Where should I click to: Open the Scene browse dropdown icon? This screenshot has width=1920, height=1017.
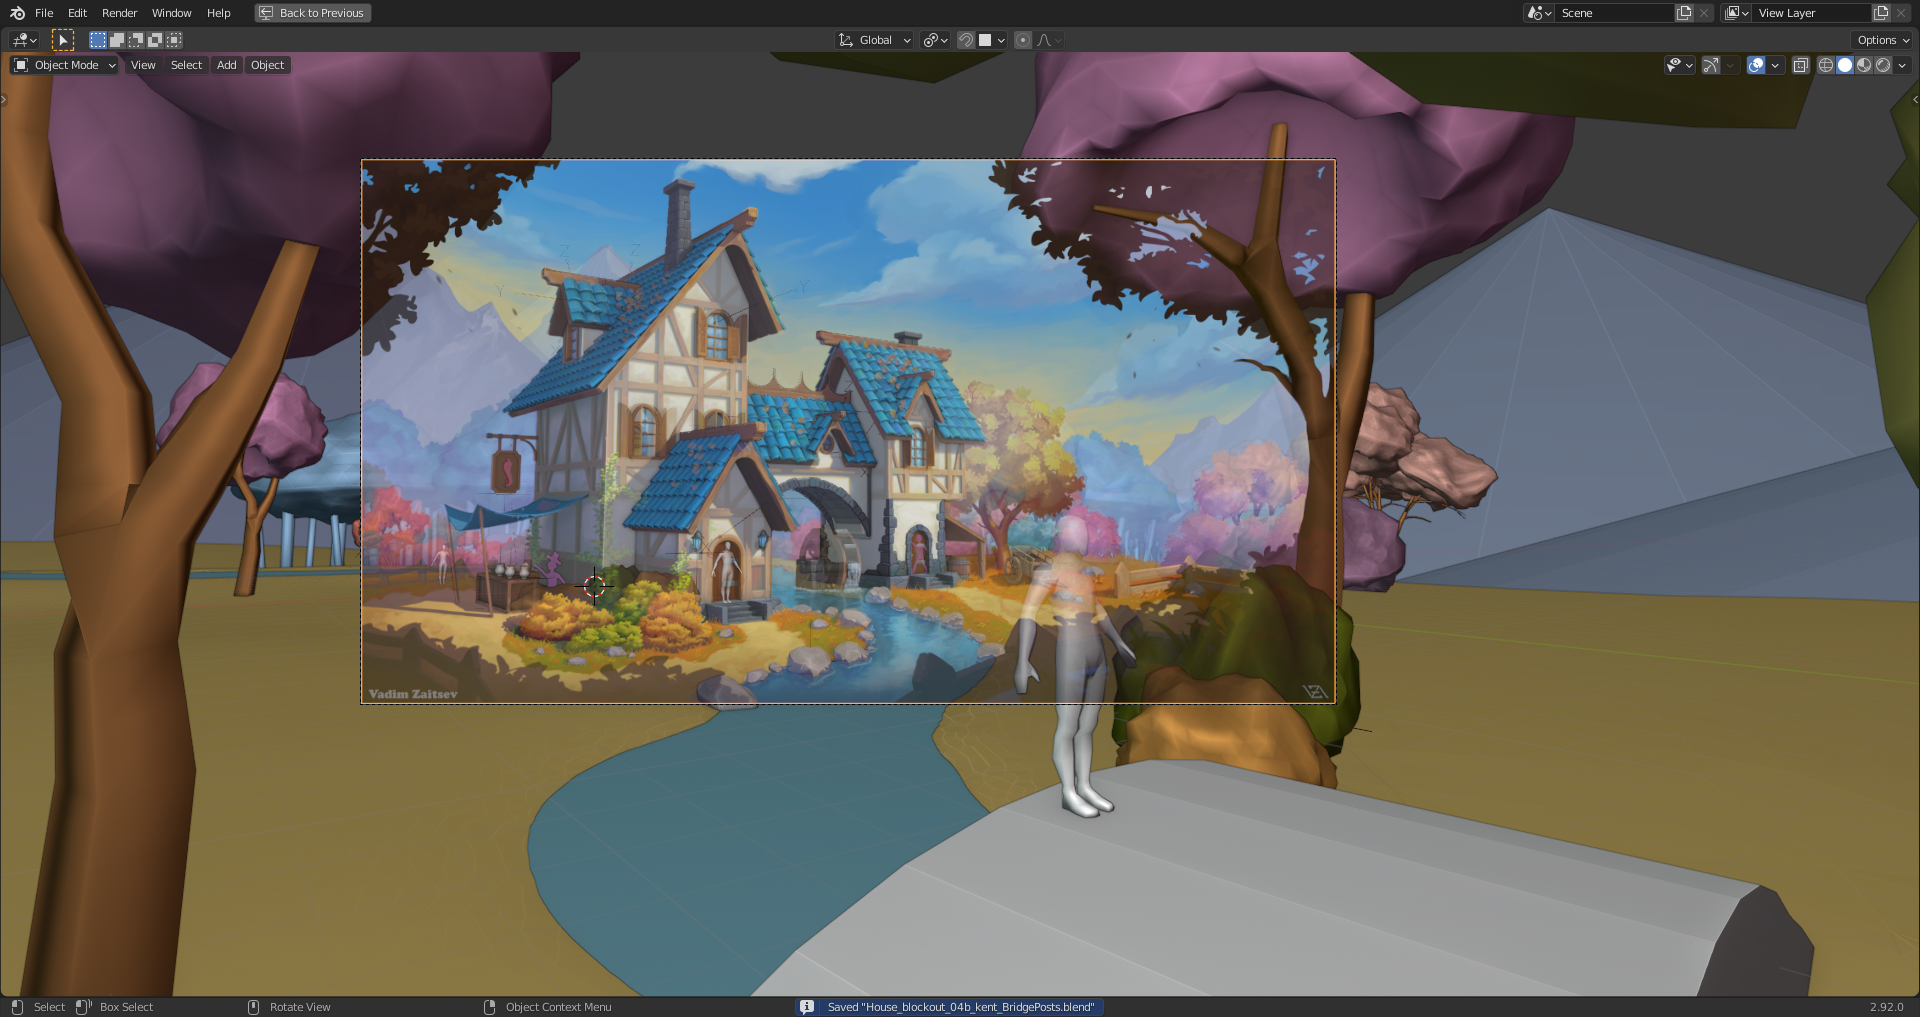pos(1539,13)
